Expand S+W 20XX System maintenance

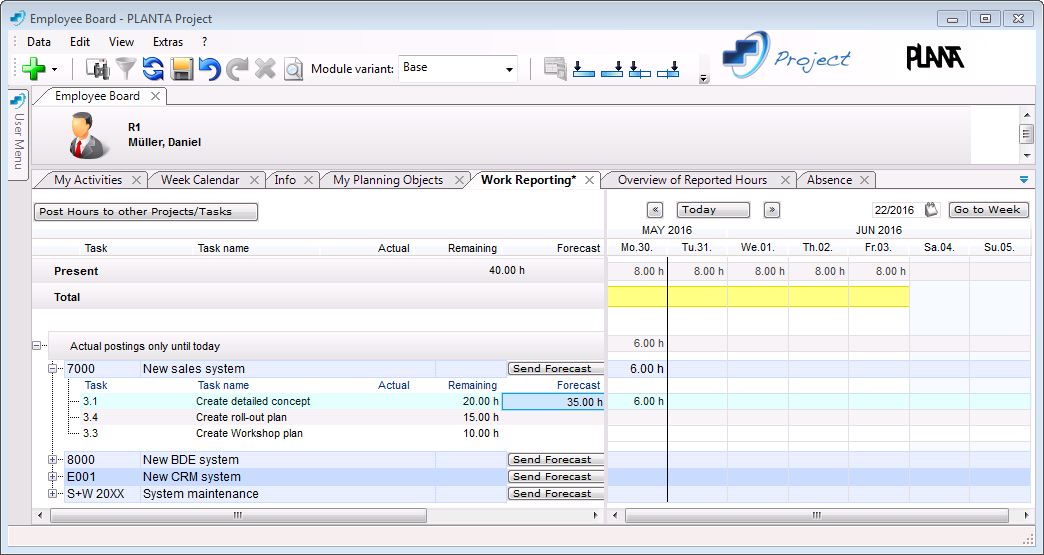(x=53, y=494)
